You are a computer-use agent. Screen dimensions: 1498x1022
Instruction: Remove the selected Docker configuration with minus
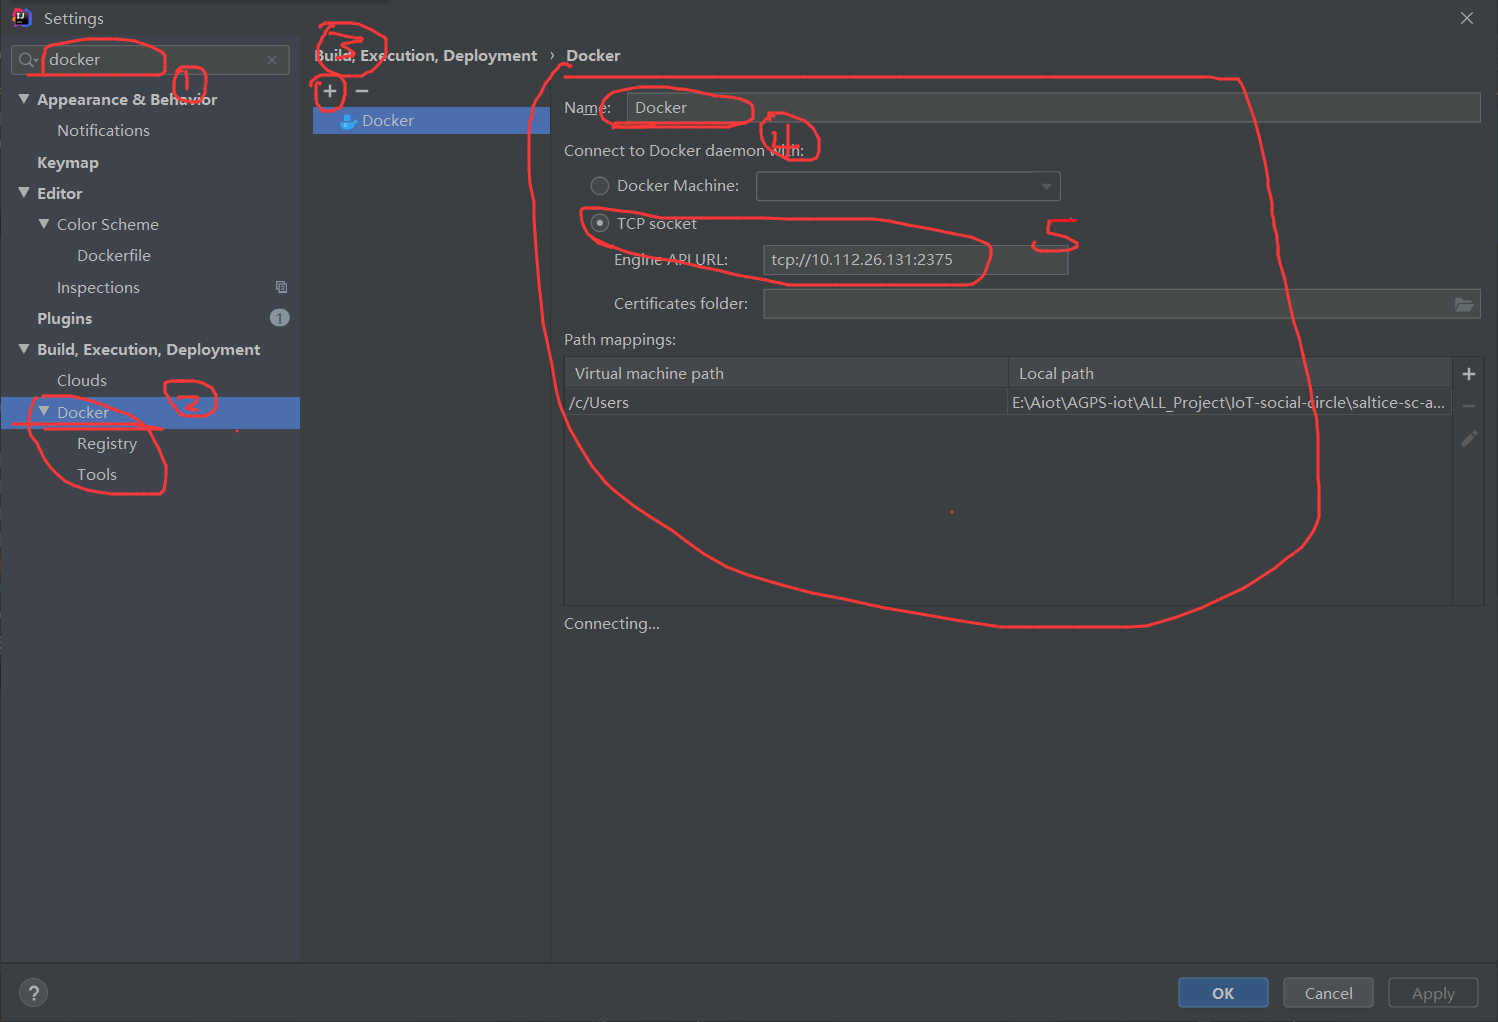362,91
